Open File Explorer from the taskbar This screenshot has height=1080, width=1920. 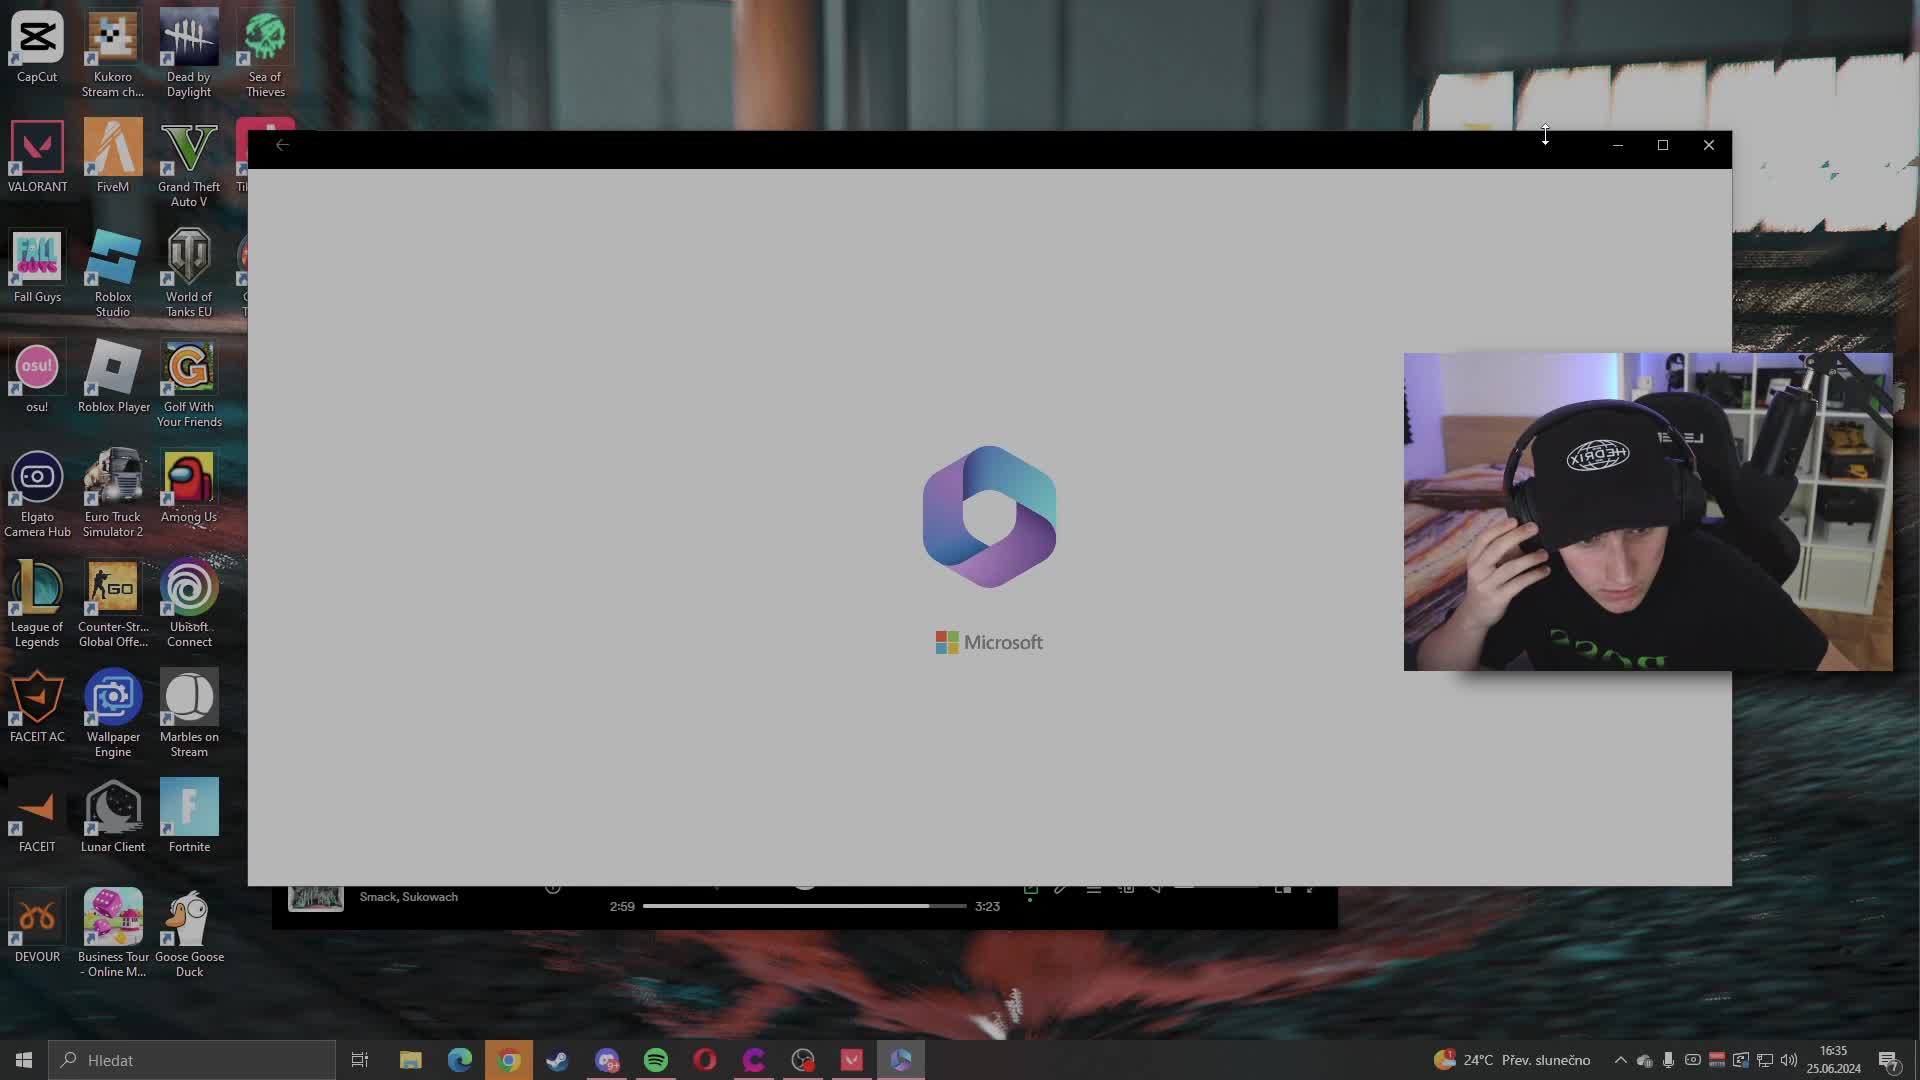coord(410,1060)
